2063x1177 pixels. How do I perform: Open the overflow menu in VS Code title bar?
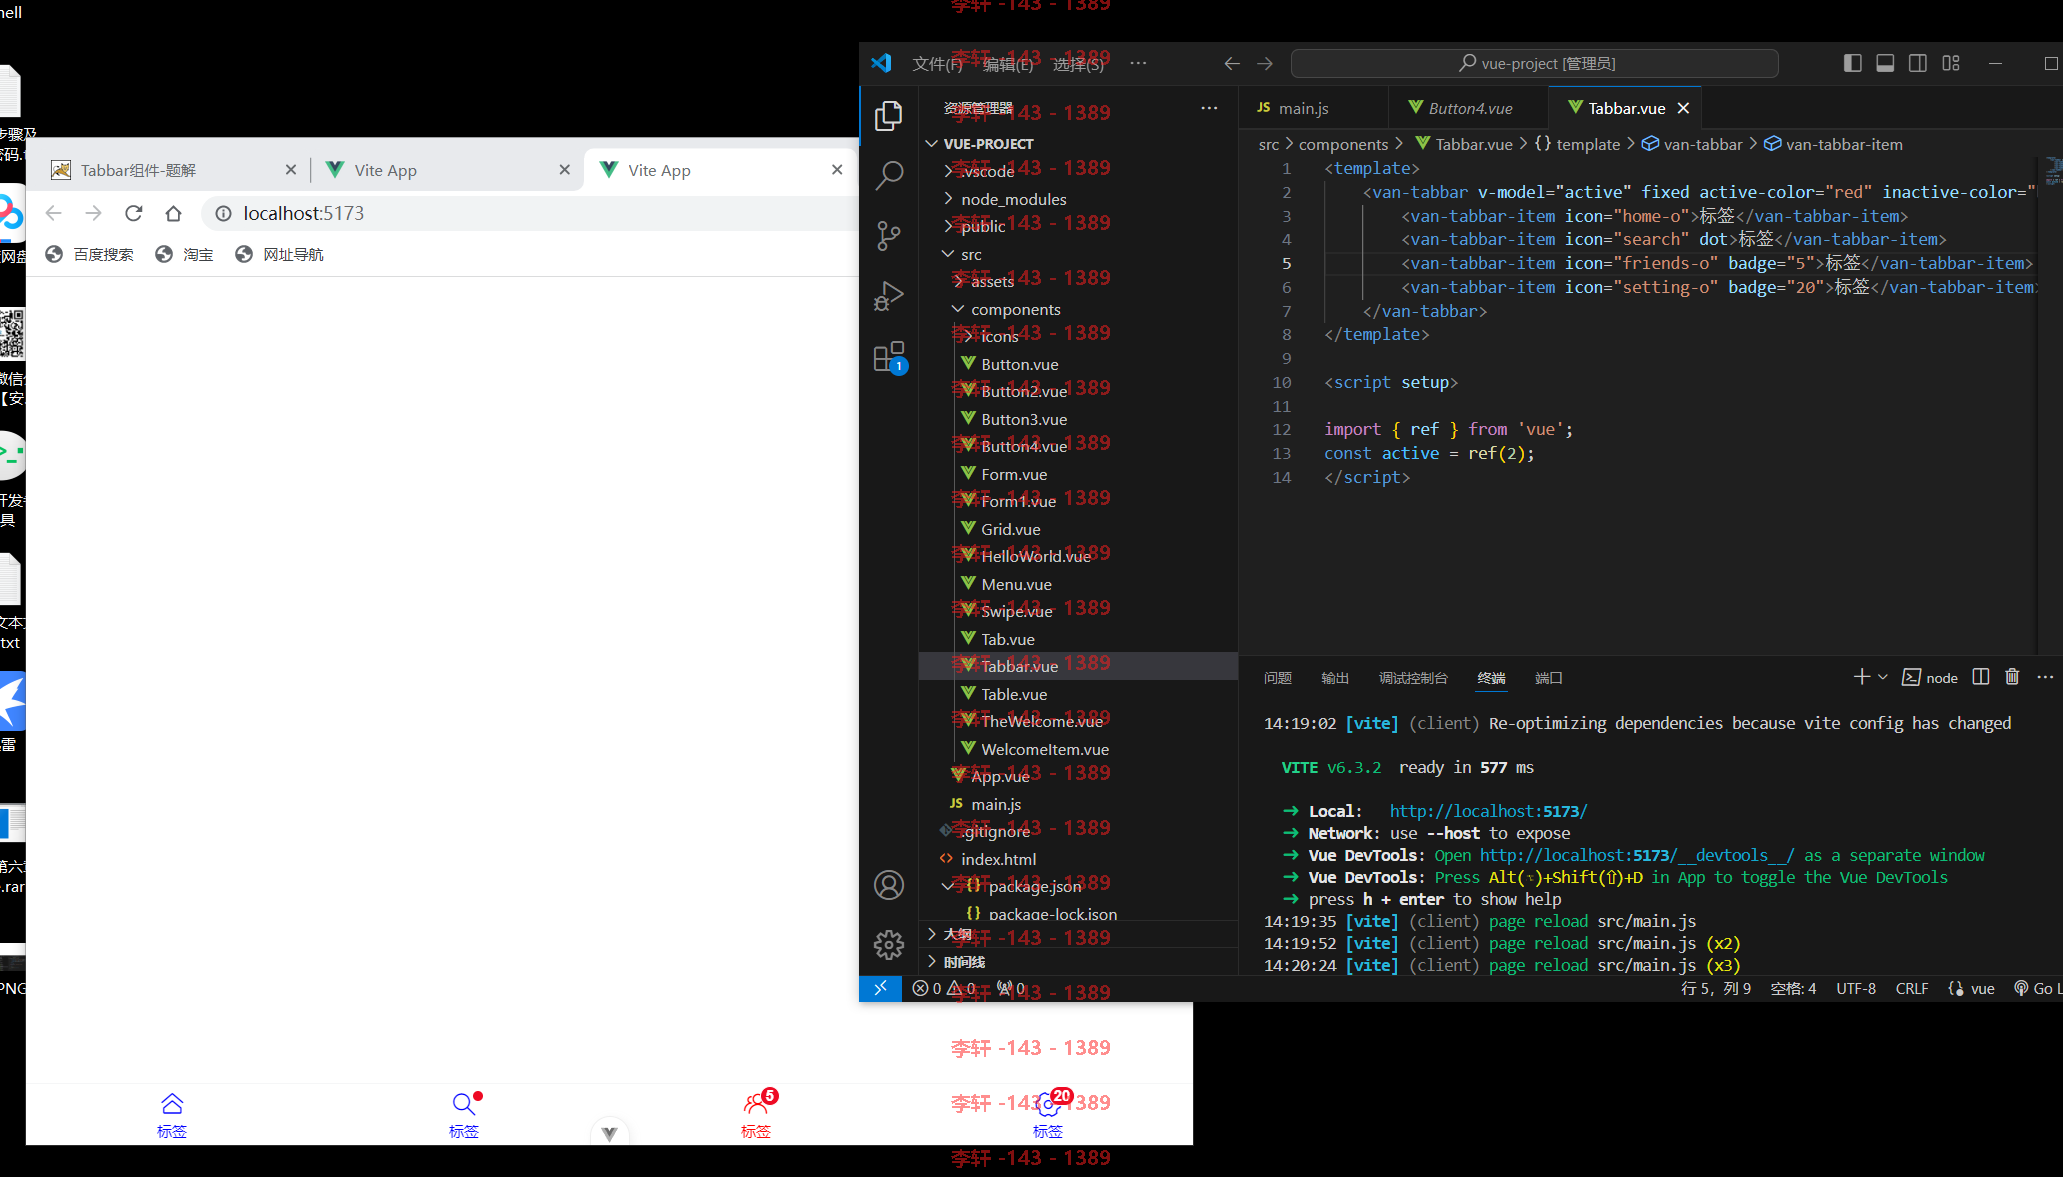coord(1138,63)
